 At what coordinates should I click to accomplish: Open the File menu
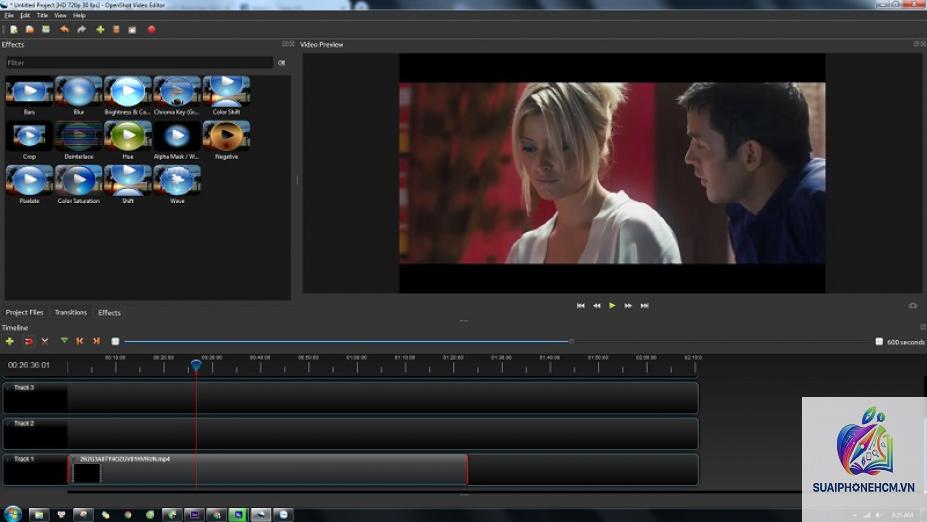click(9, 15)
